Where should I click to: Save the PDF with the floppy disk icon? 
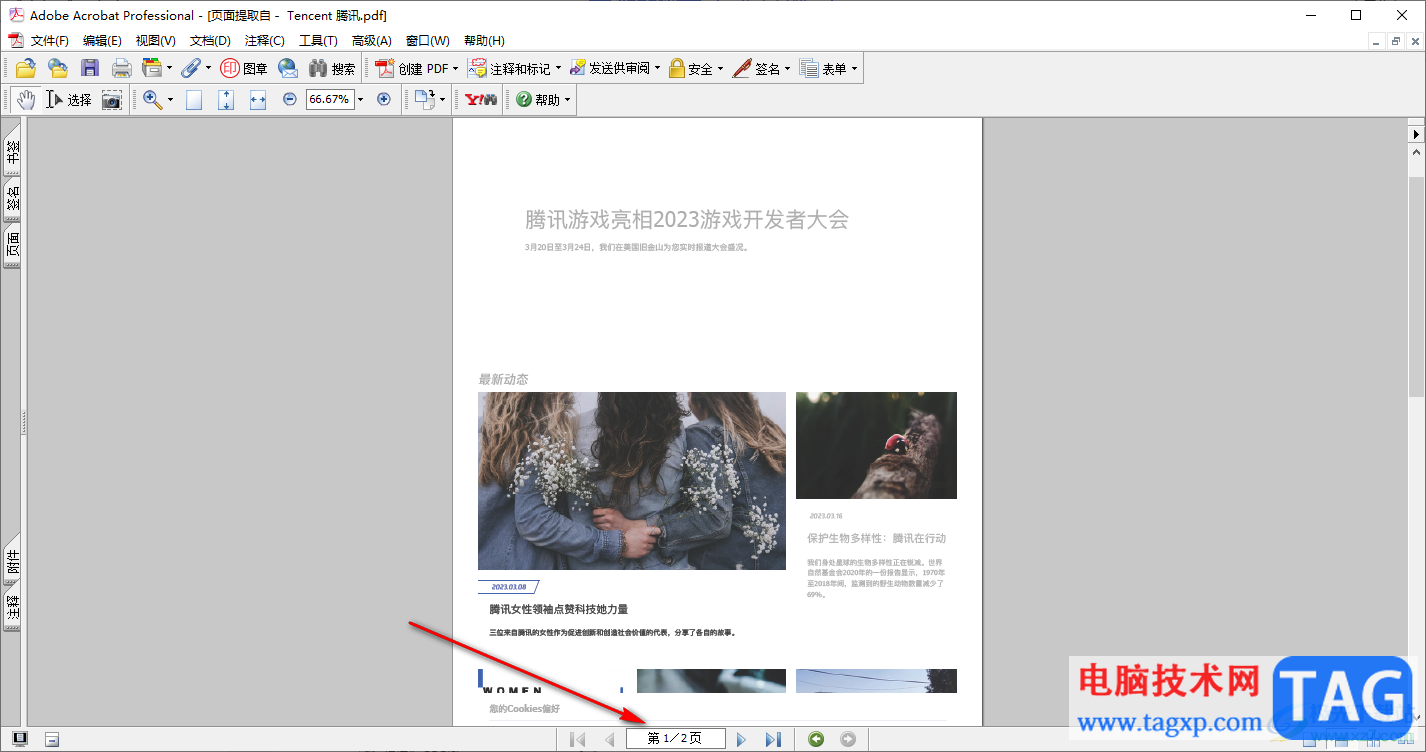pos(90,68)
